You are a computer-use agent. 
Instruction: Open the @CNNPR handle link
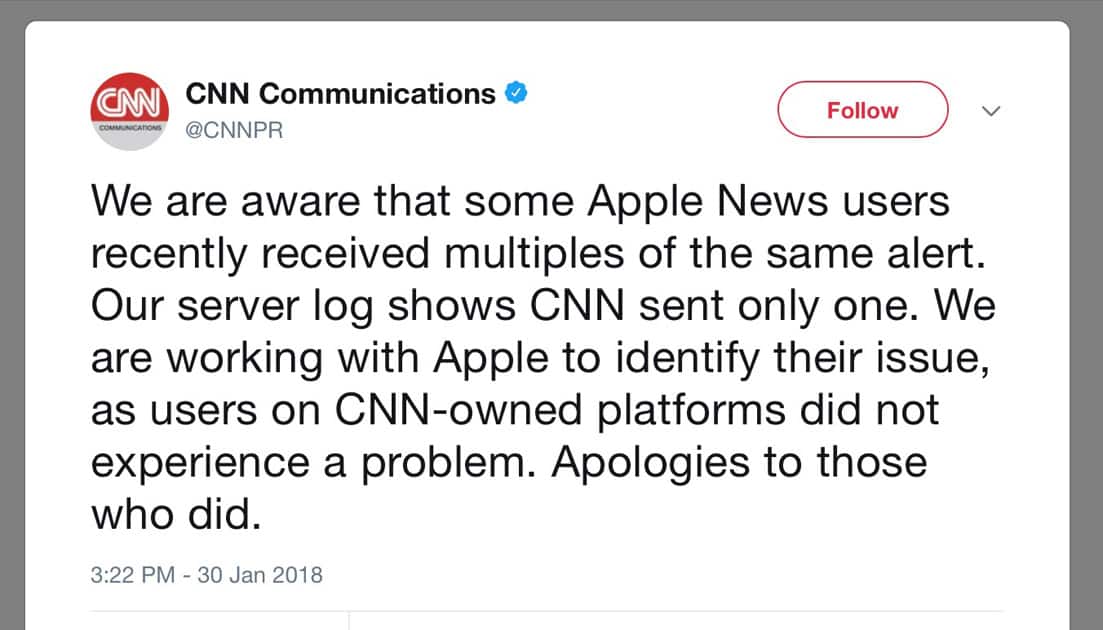234,130
